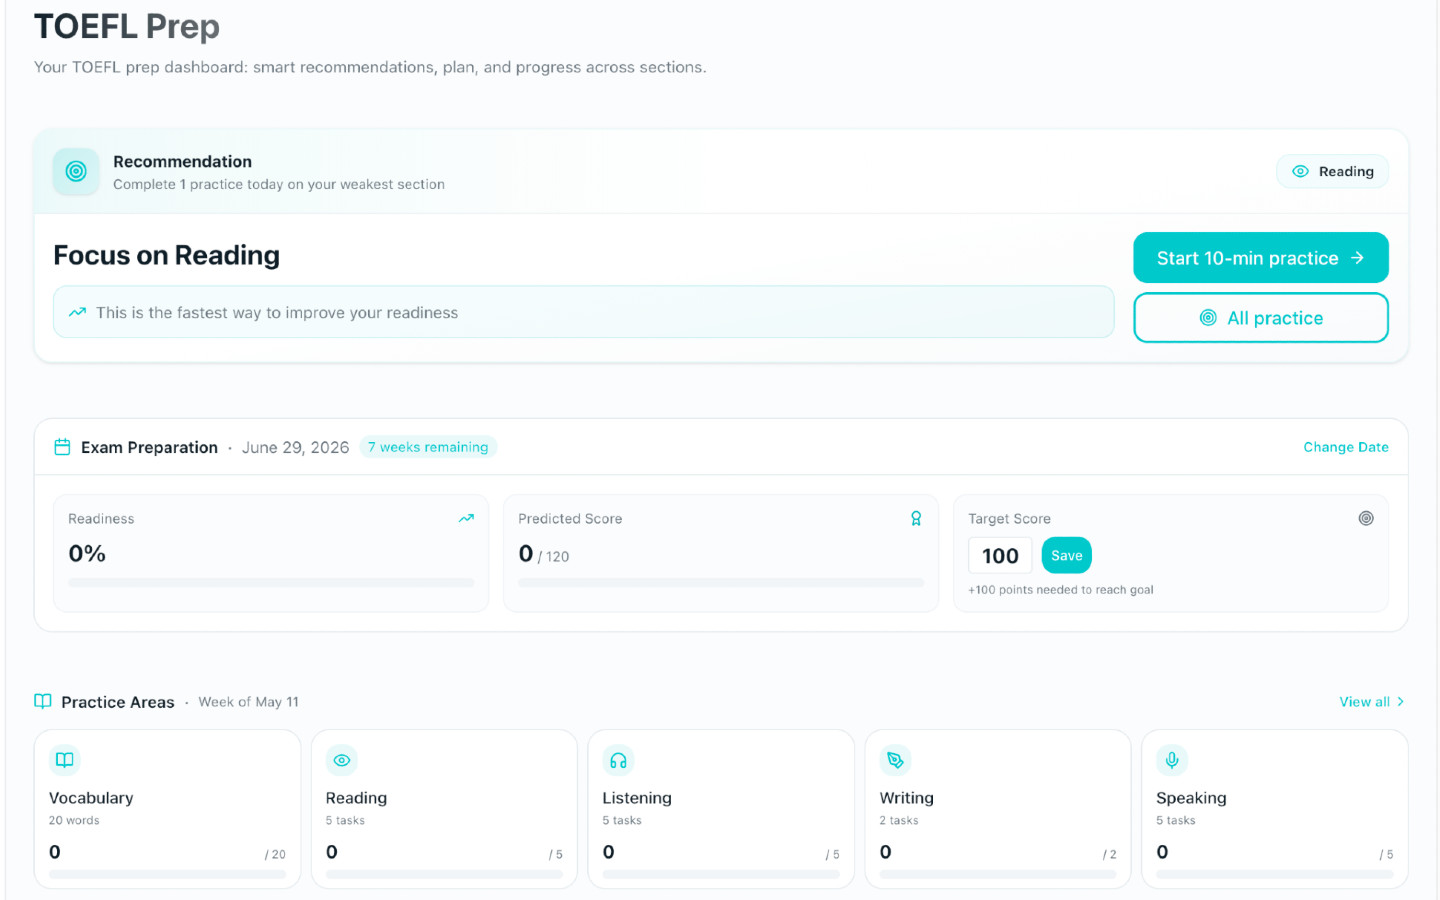Image resolution: width=1440 pixels, height=900 pixels.
Task: Click the Change Date link
Action: click(x=1345, y=447)
